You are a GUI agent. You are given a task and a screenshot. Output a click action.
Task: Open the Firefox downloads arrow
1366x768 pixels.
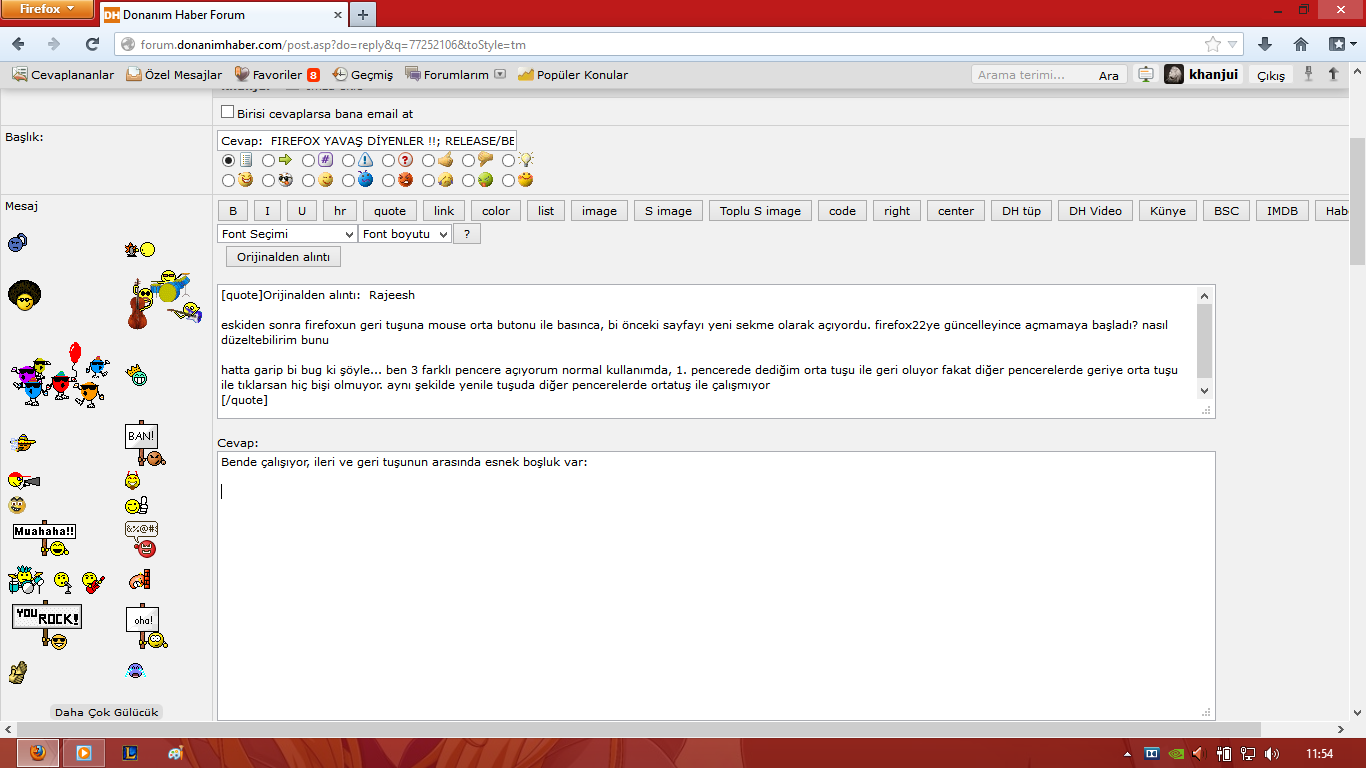1265,44
